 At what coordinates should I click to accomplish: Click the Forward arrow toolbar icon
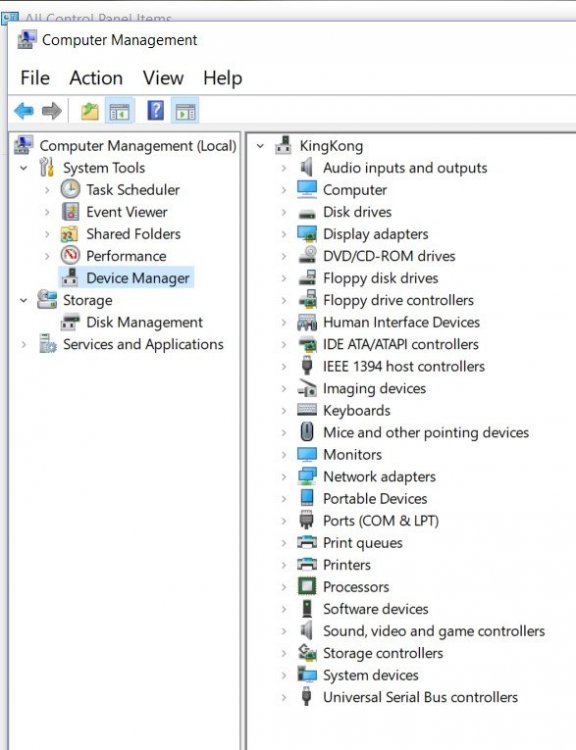coord(52,111)
